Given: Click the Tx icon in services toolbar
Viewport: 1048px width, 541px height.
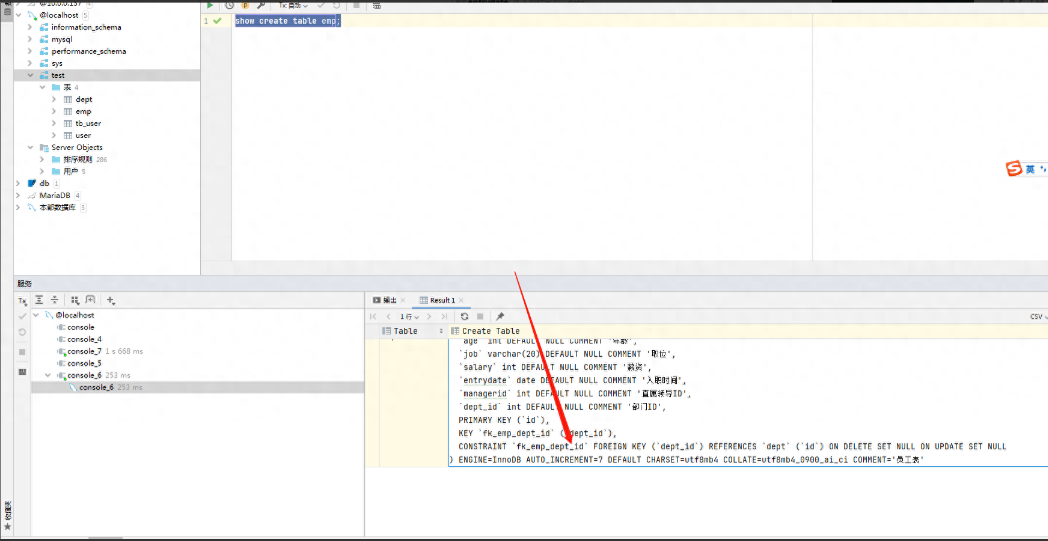Looking at the screenshot, I should (22, 301).
